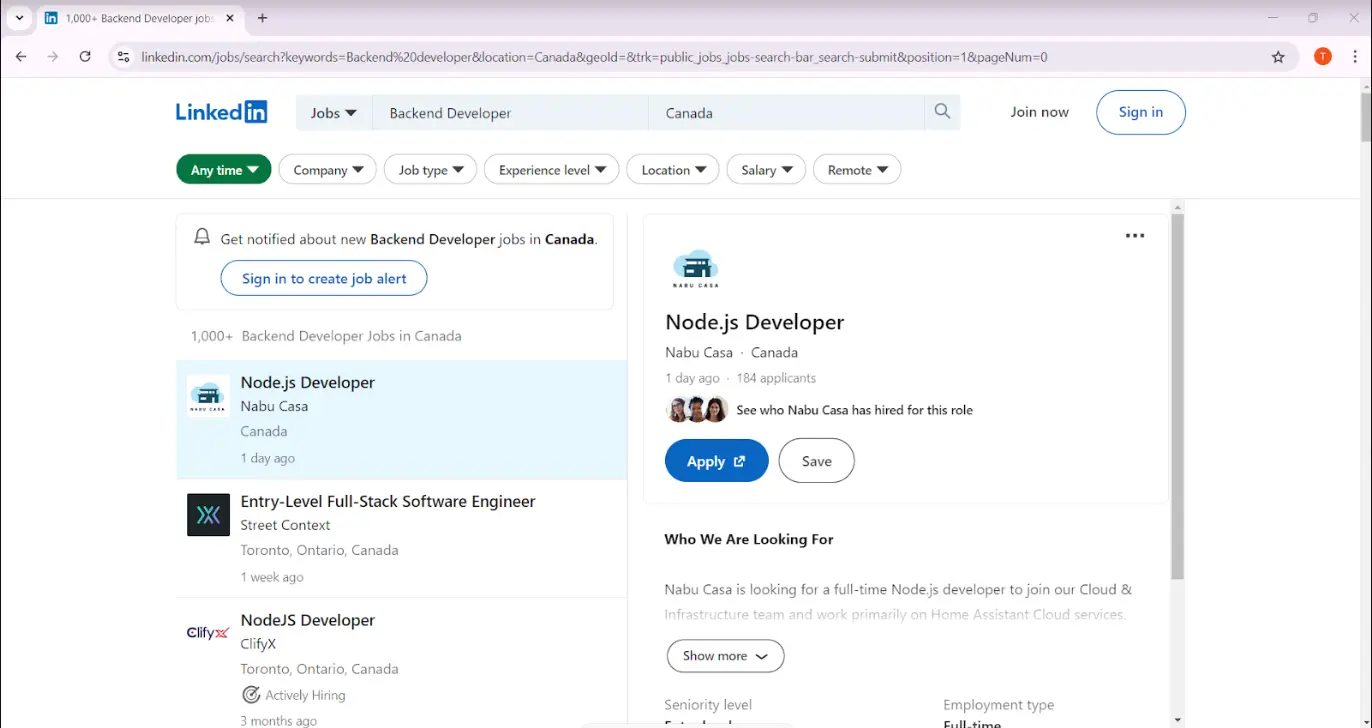This screenshot has height=728, width=1372.
Task: Click the LinkedIn logo
Action: coord(220,111)
